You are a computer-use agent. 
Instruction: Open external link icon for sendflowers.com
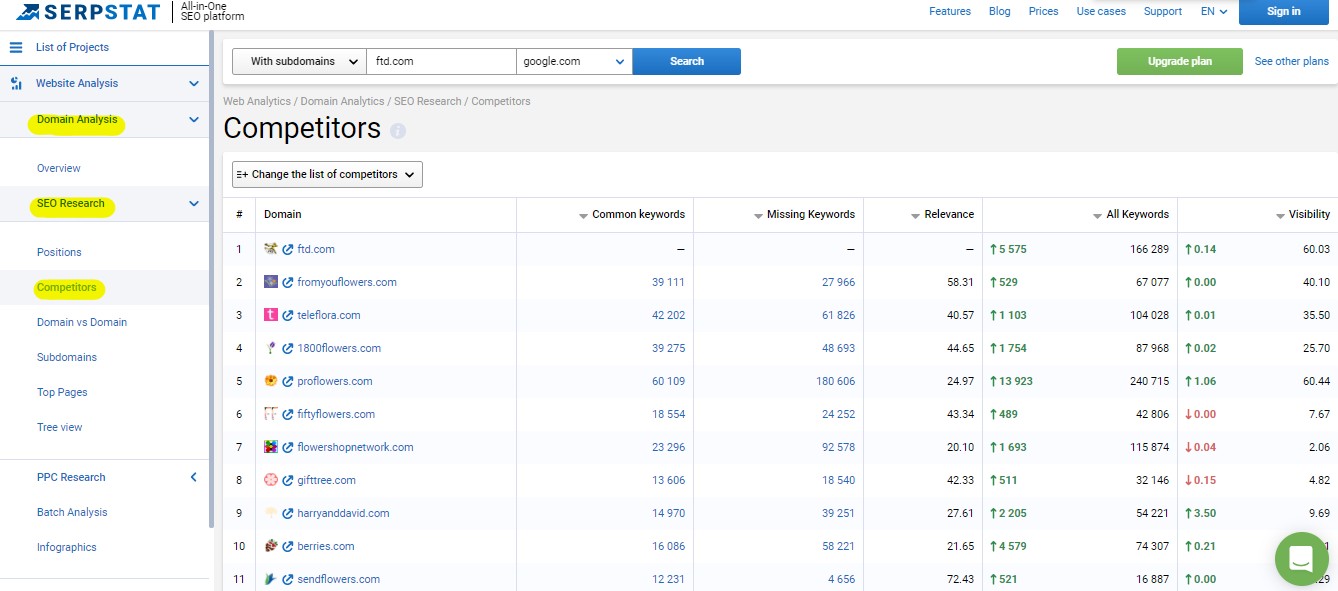(x=288, y=579)
